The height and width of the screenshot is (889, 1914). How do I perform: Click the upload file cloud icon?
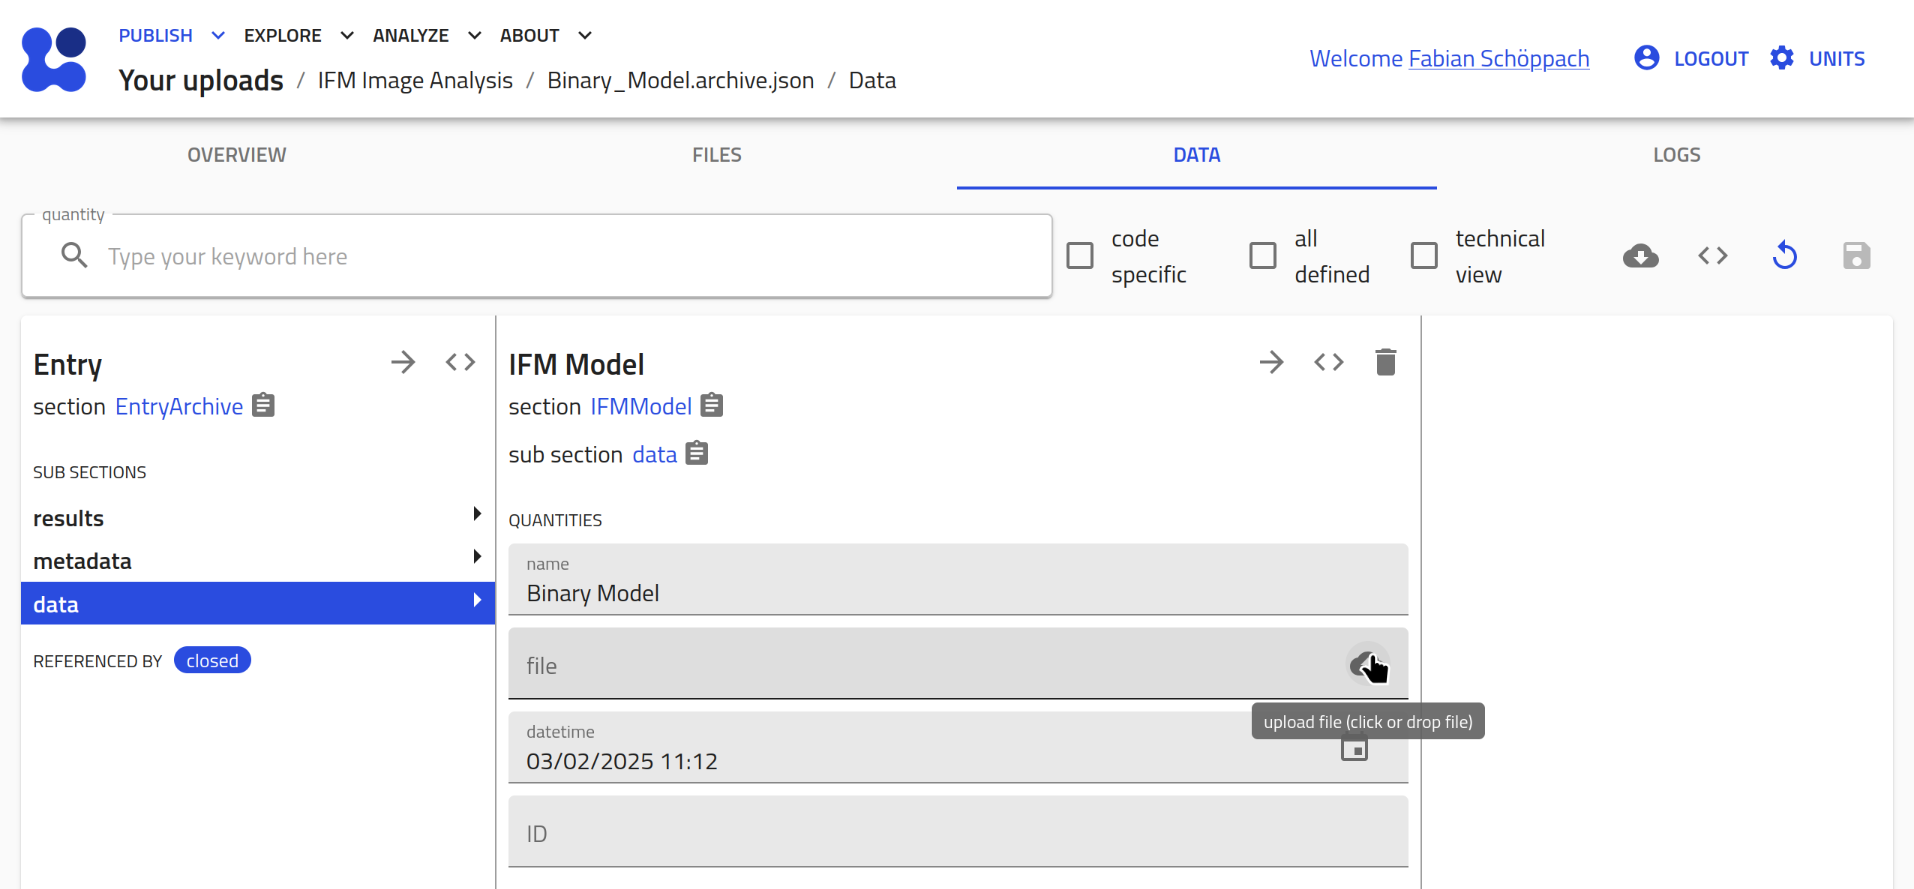click(x=1365, y=664)
